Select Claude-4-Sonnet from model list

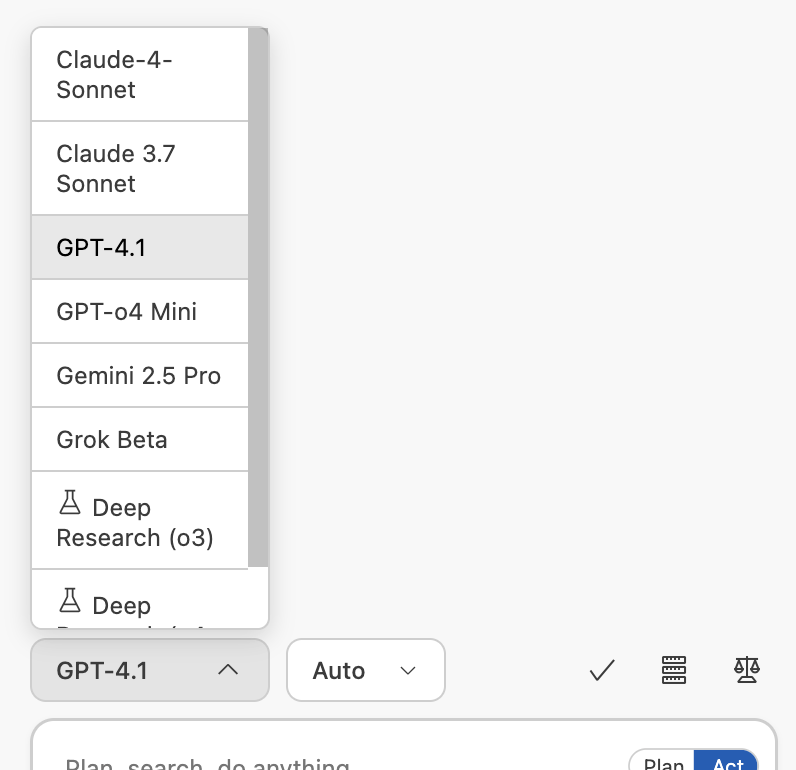click(x=140, y=75)
